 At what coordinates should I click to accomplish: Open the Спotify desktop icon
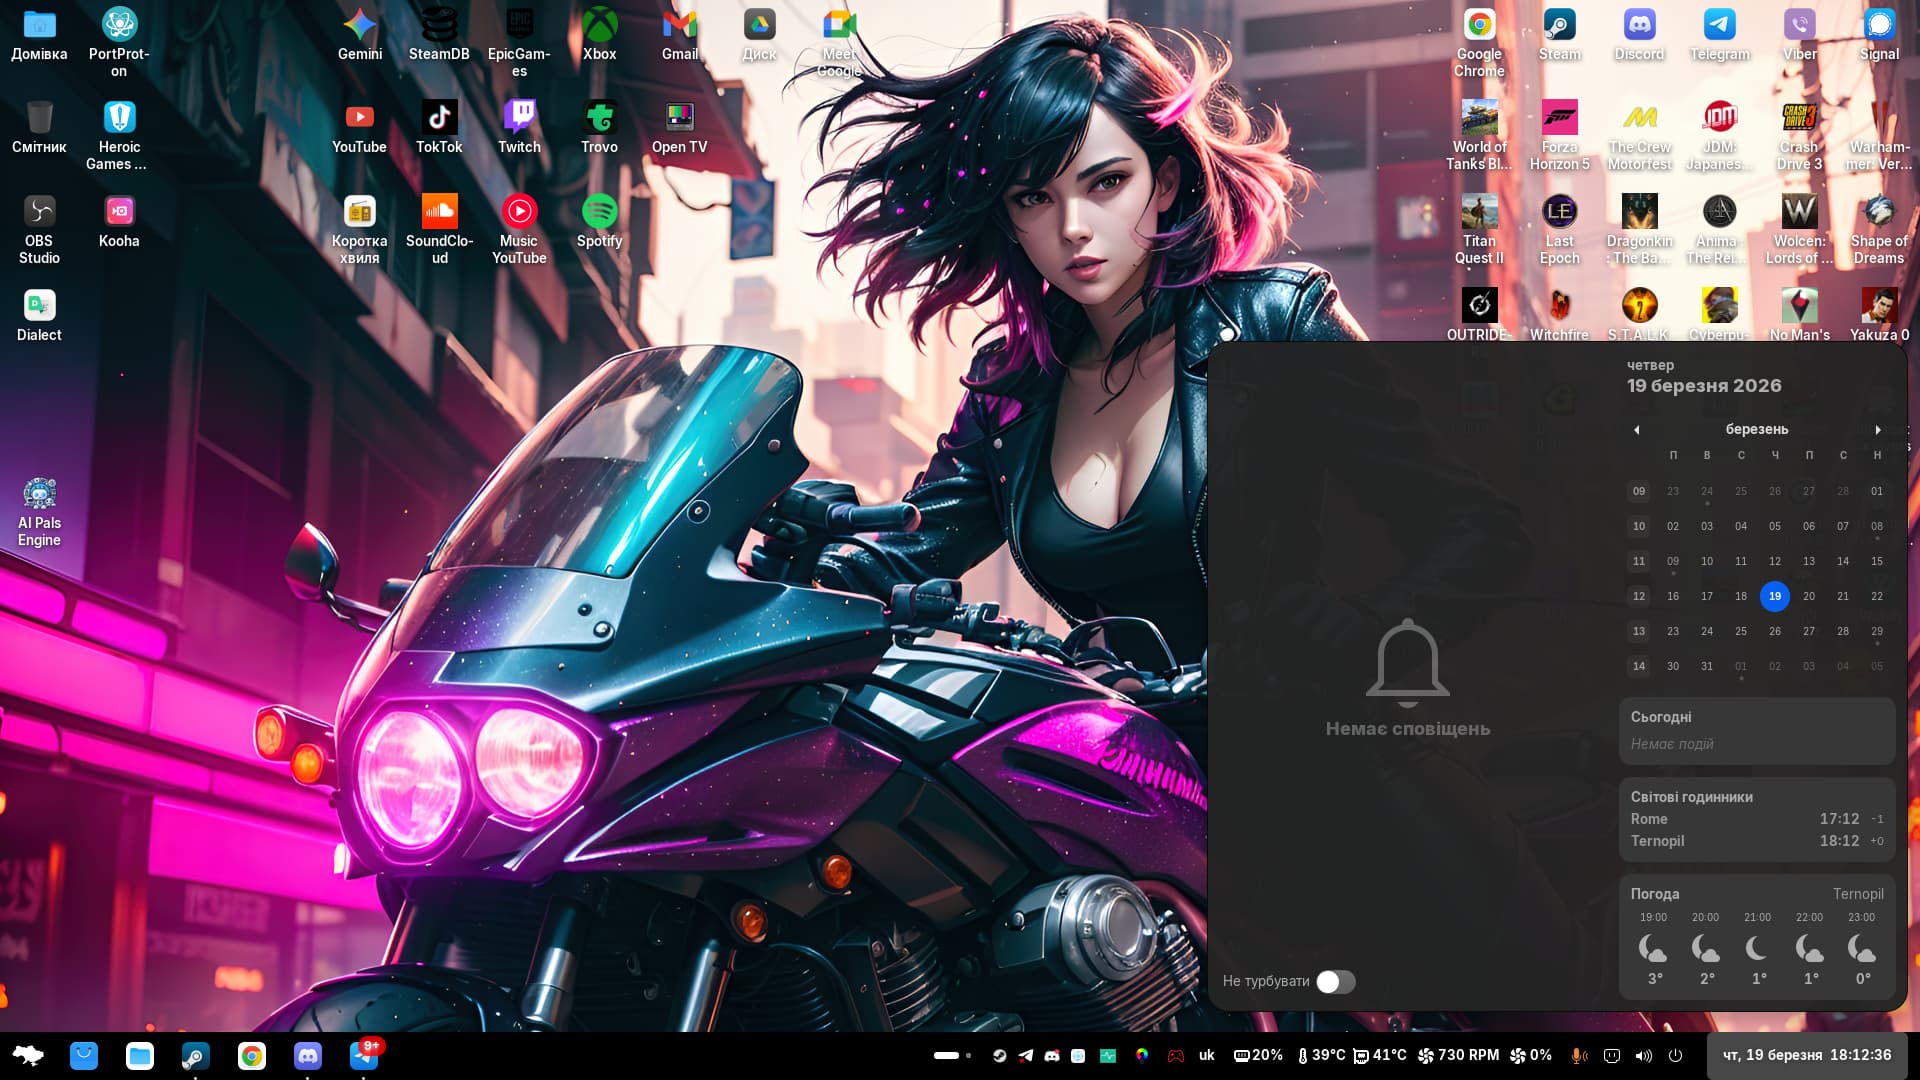(x=599, y=212)
